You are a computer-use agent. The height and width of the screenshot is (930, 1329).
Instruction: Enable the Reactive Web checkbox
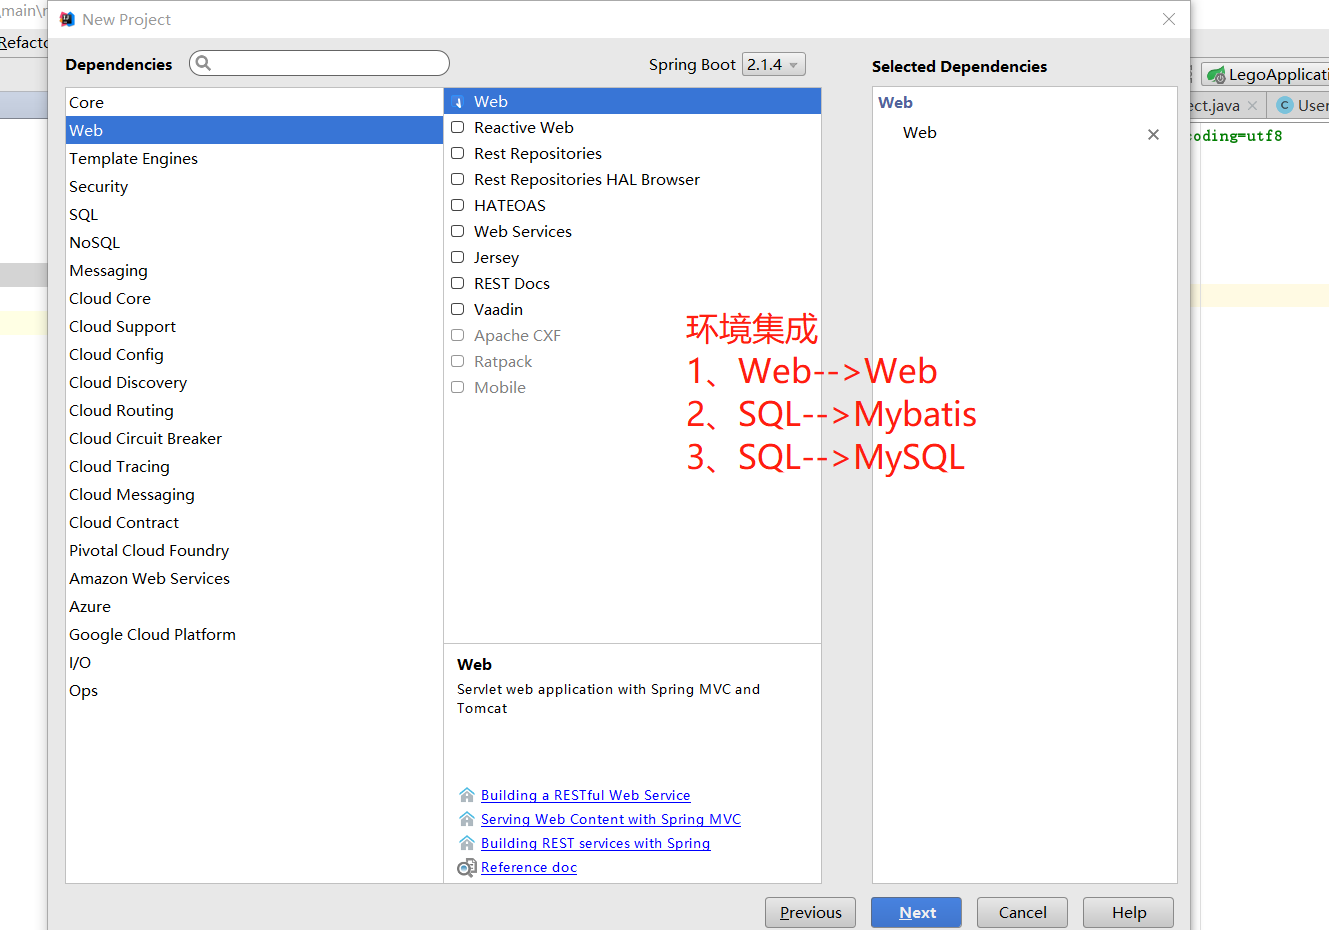(x=458, y=127)
